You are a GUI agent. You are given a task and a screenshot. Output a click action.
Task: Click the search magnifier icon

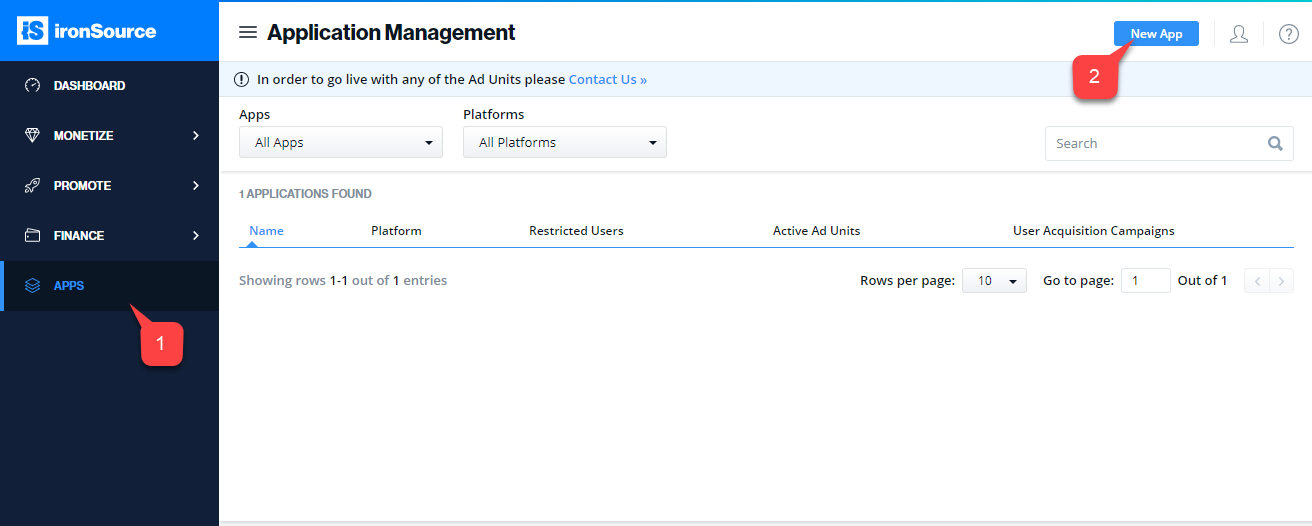1275,143
